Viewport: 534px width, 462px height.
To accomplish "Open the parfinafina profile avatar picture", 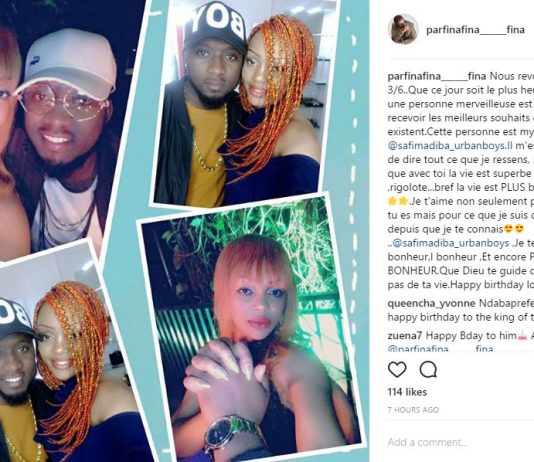I will tap(403, 29).
